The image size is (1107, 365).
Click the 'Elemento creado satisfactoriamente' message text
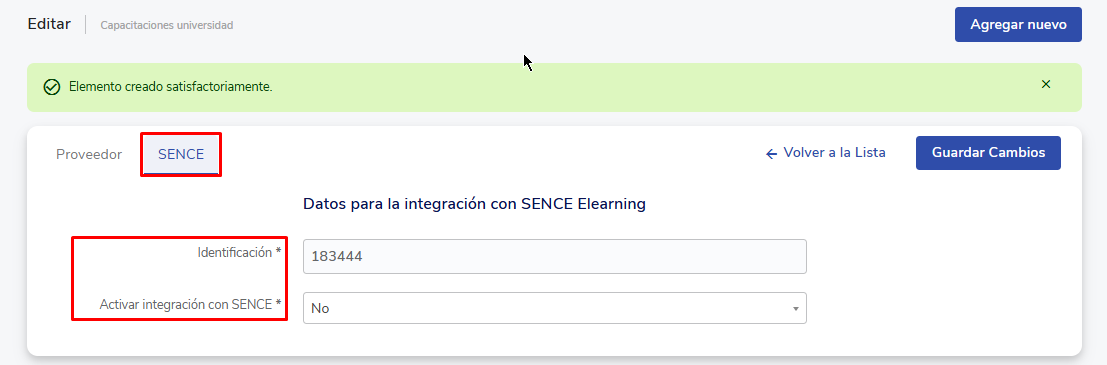click(171, 87)
